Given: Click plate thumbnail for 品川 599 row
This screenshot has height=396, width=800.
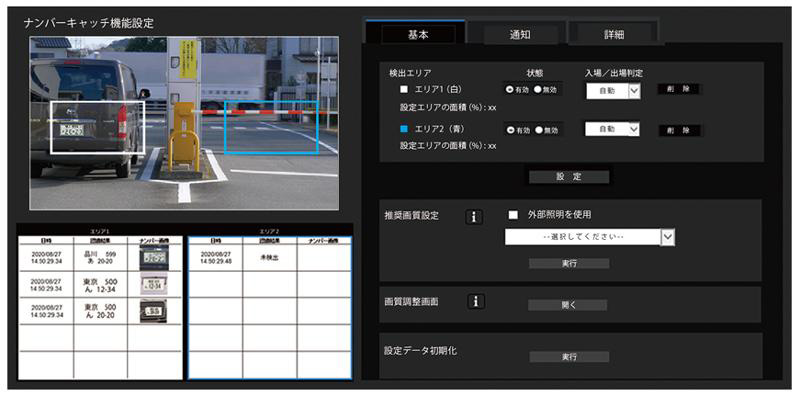Looking at the screenshot, I should click(x=154, y=257).
